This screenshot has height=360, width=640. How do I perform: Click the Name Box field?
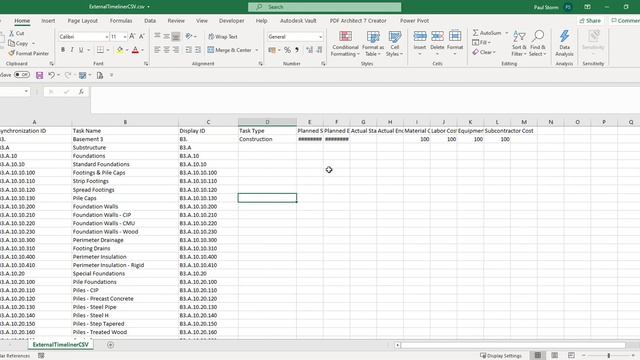tap(14, 91)
